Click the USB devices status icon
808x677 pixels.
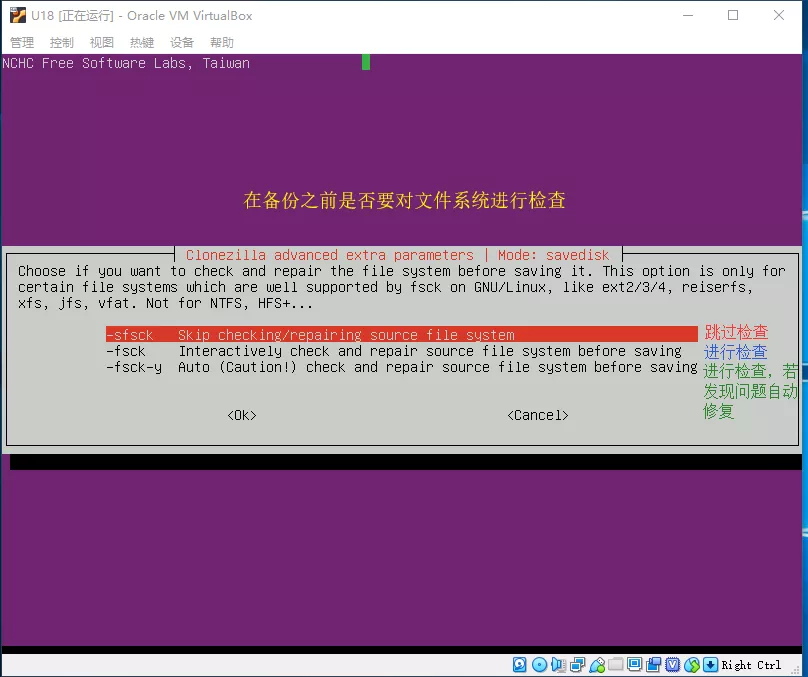597,665
